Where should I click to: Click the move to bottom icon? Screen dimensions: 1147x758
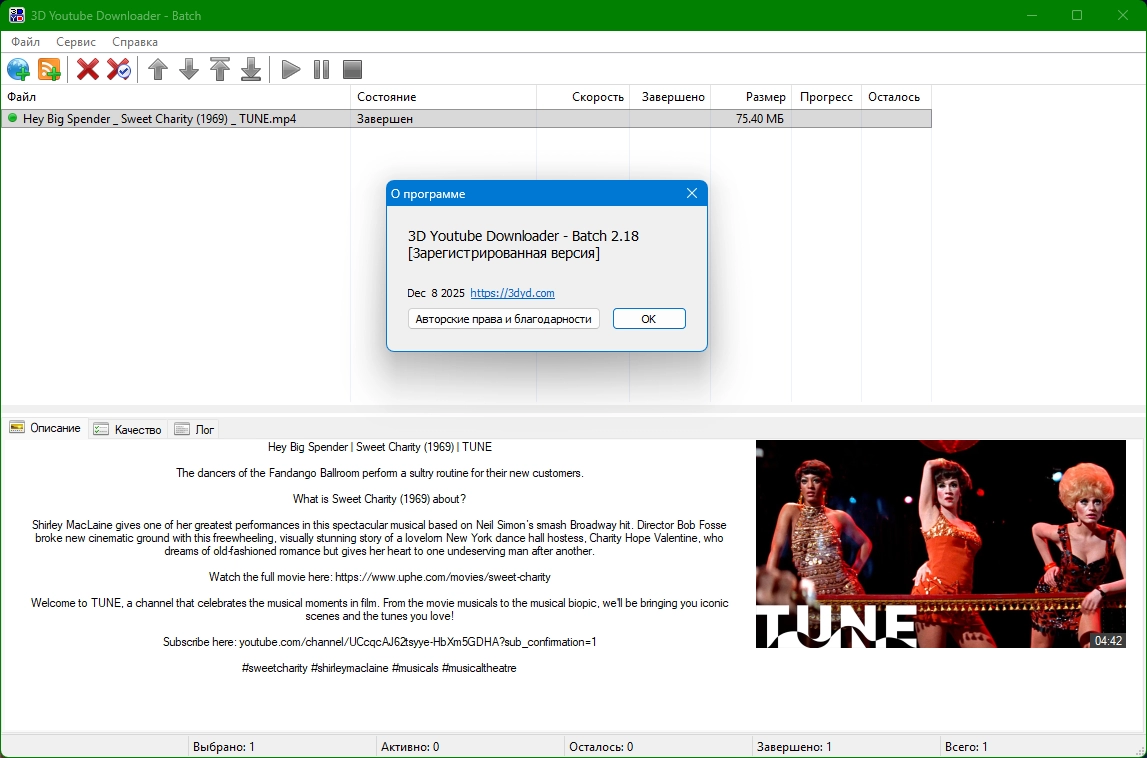(x=251, y=70)
